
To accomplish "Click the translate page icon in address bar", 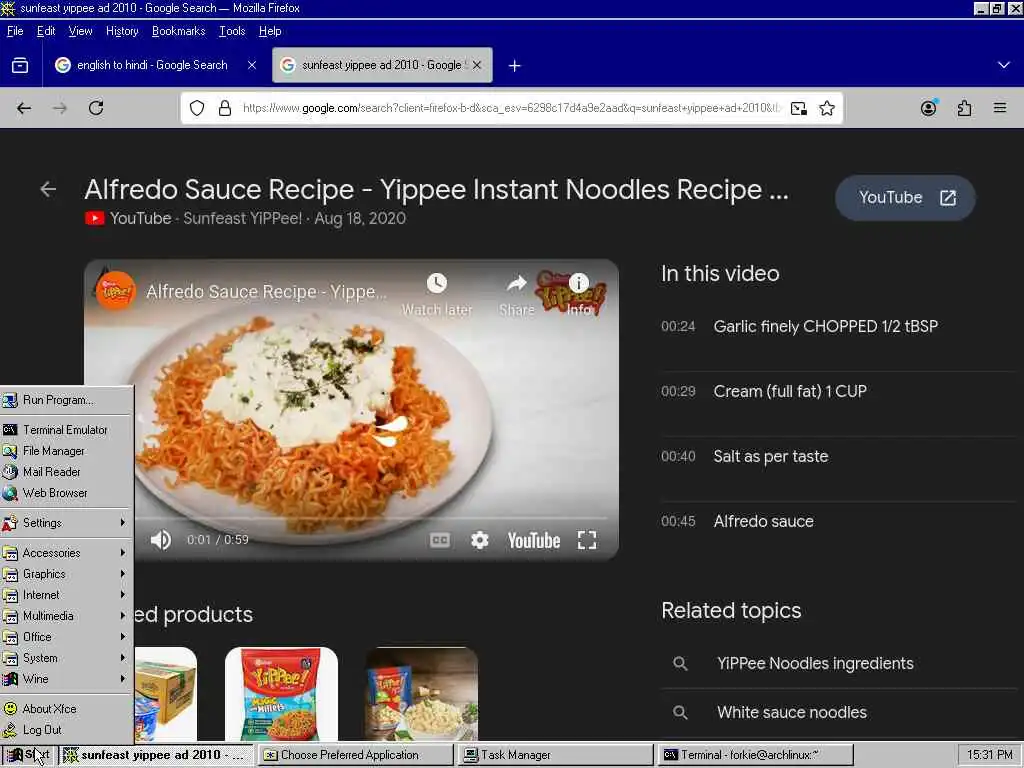I will click(798, 108).
